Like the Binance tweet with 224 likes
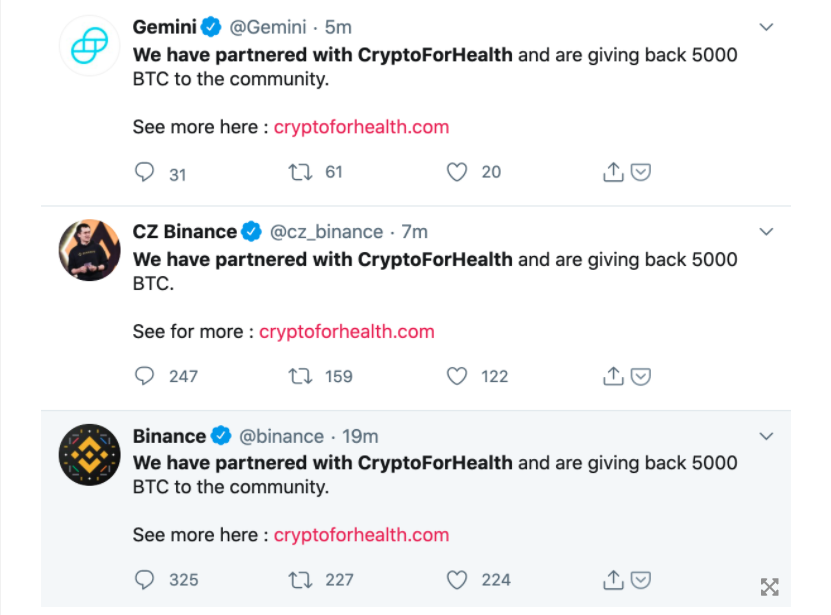Viewport: 831px width, 615px height. 457,579
